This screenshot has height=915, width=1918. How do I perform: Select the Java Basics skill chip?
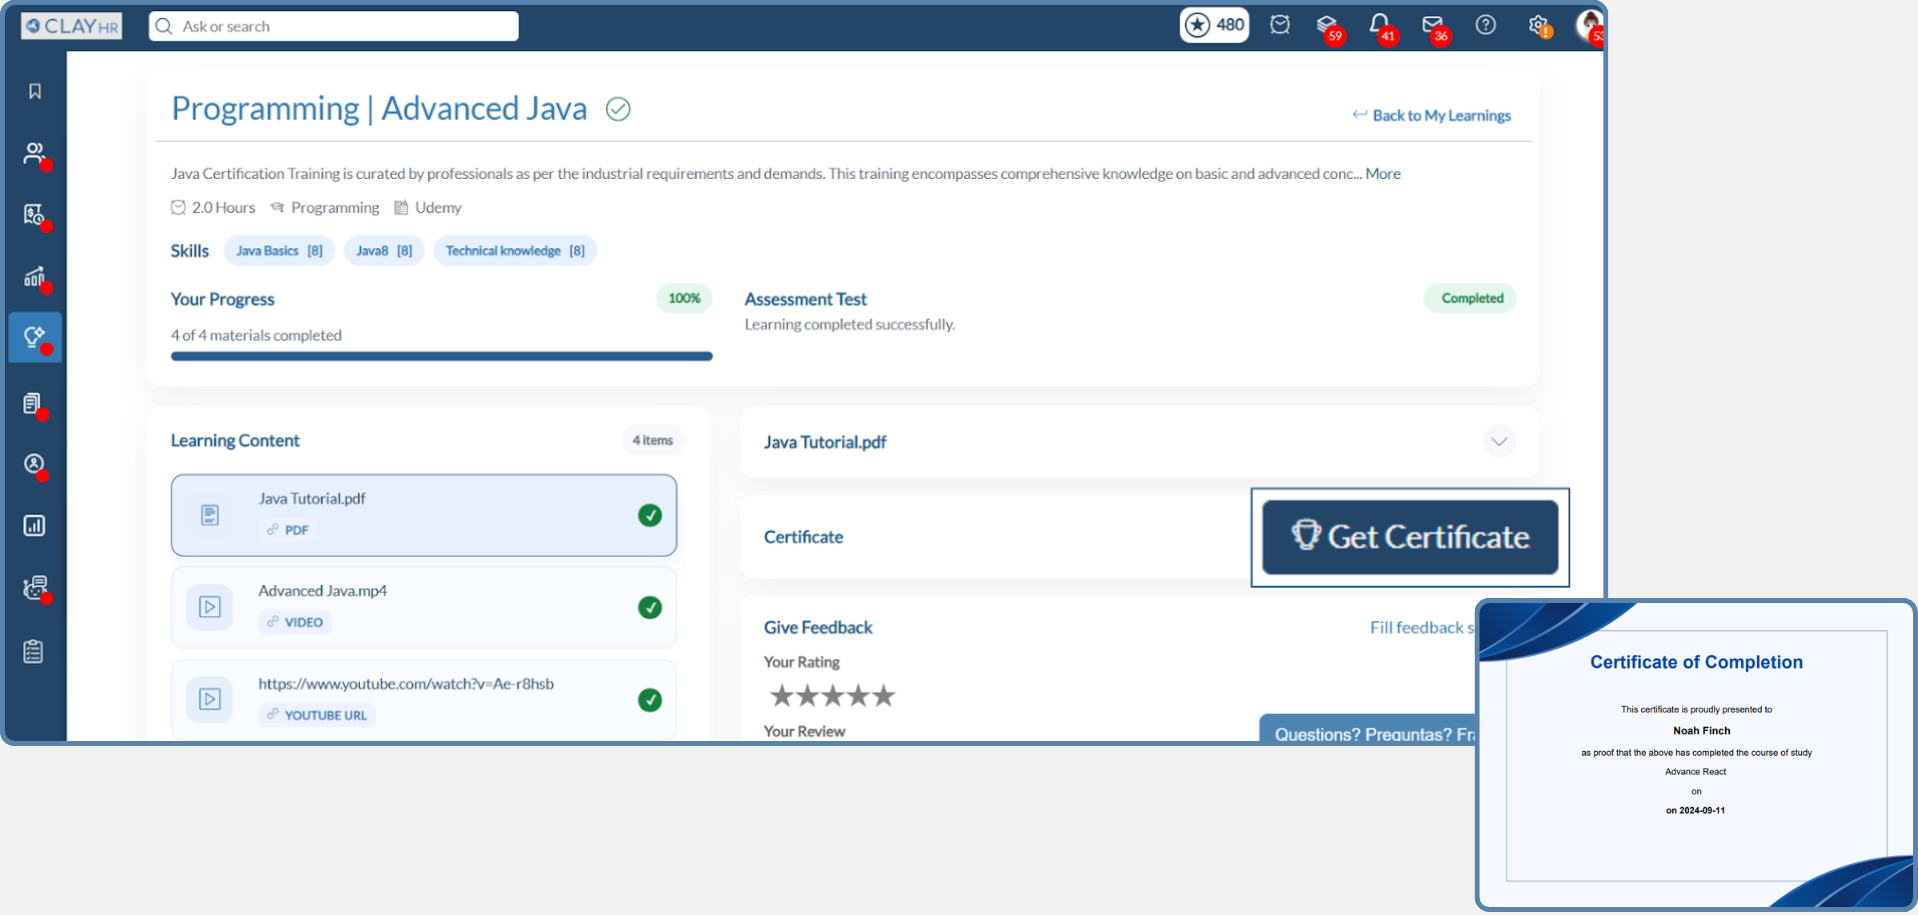279,250
